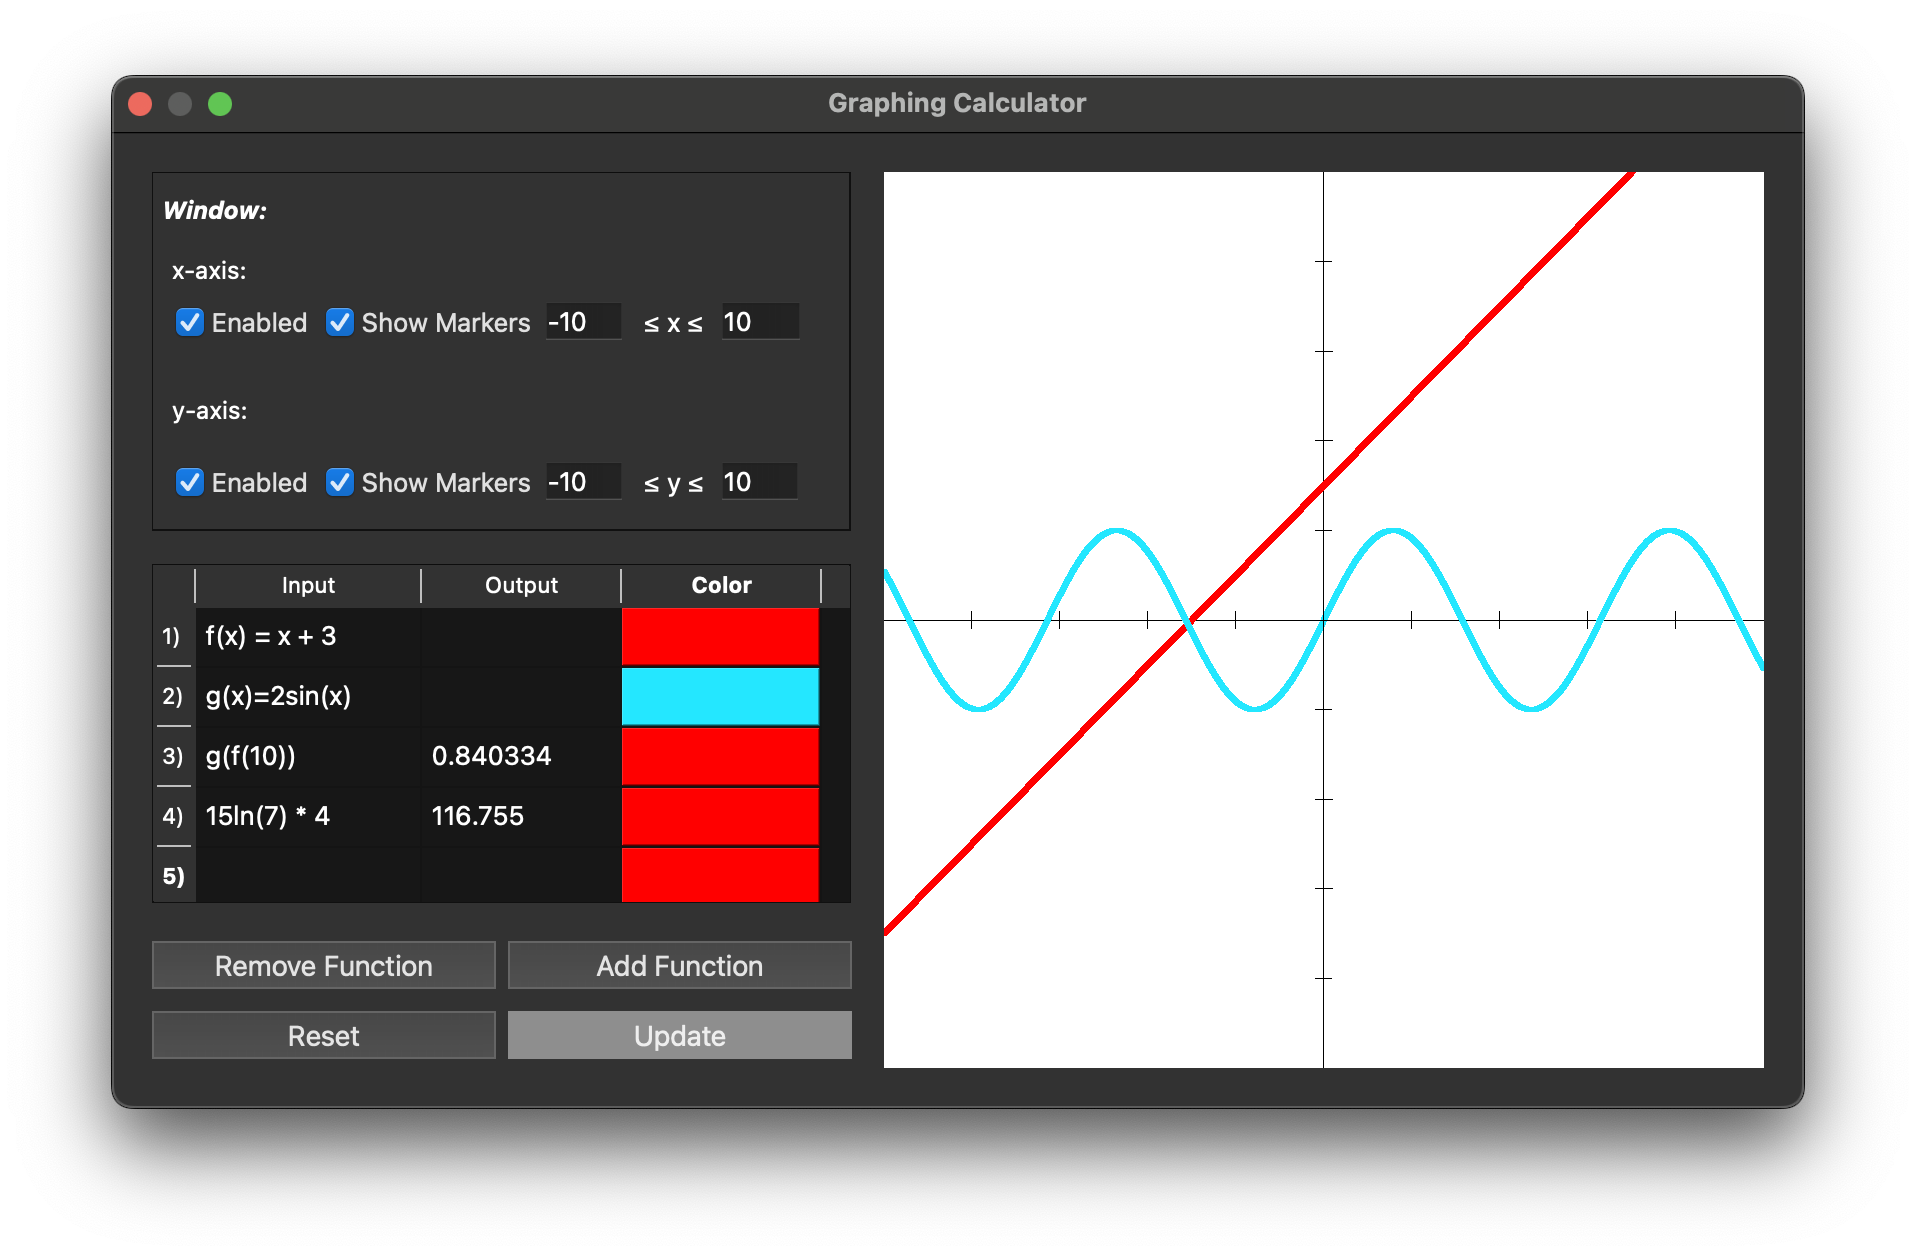The height and width of the screenshot is (1256, 1916).
Task: Enable the x-axis checkbox
Action: tap(190, 322)
